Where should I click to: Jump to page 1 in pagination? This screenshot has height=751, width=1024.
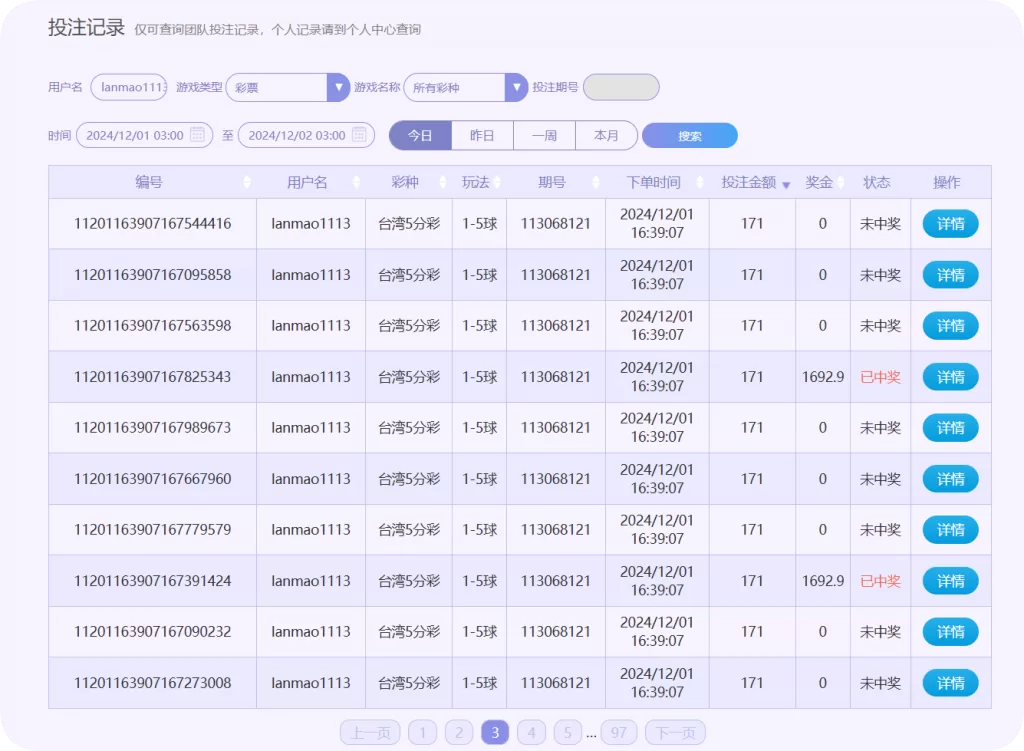coord(423,733)
